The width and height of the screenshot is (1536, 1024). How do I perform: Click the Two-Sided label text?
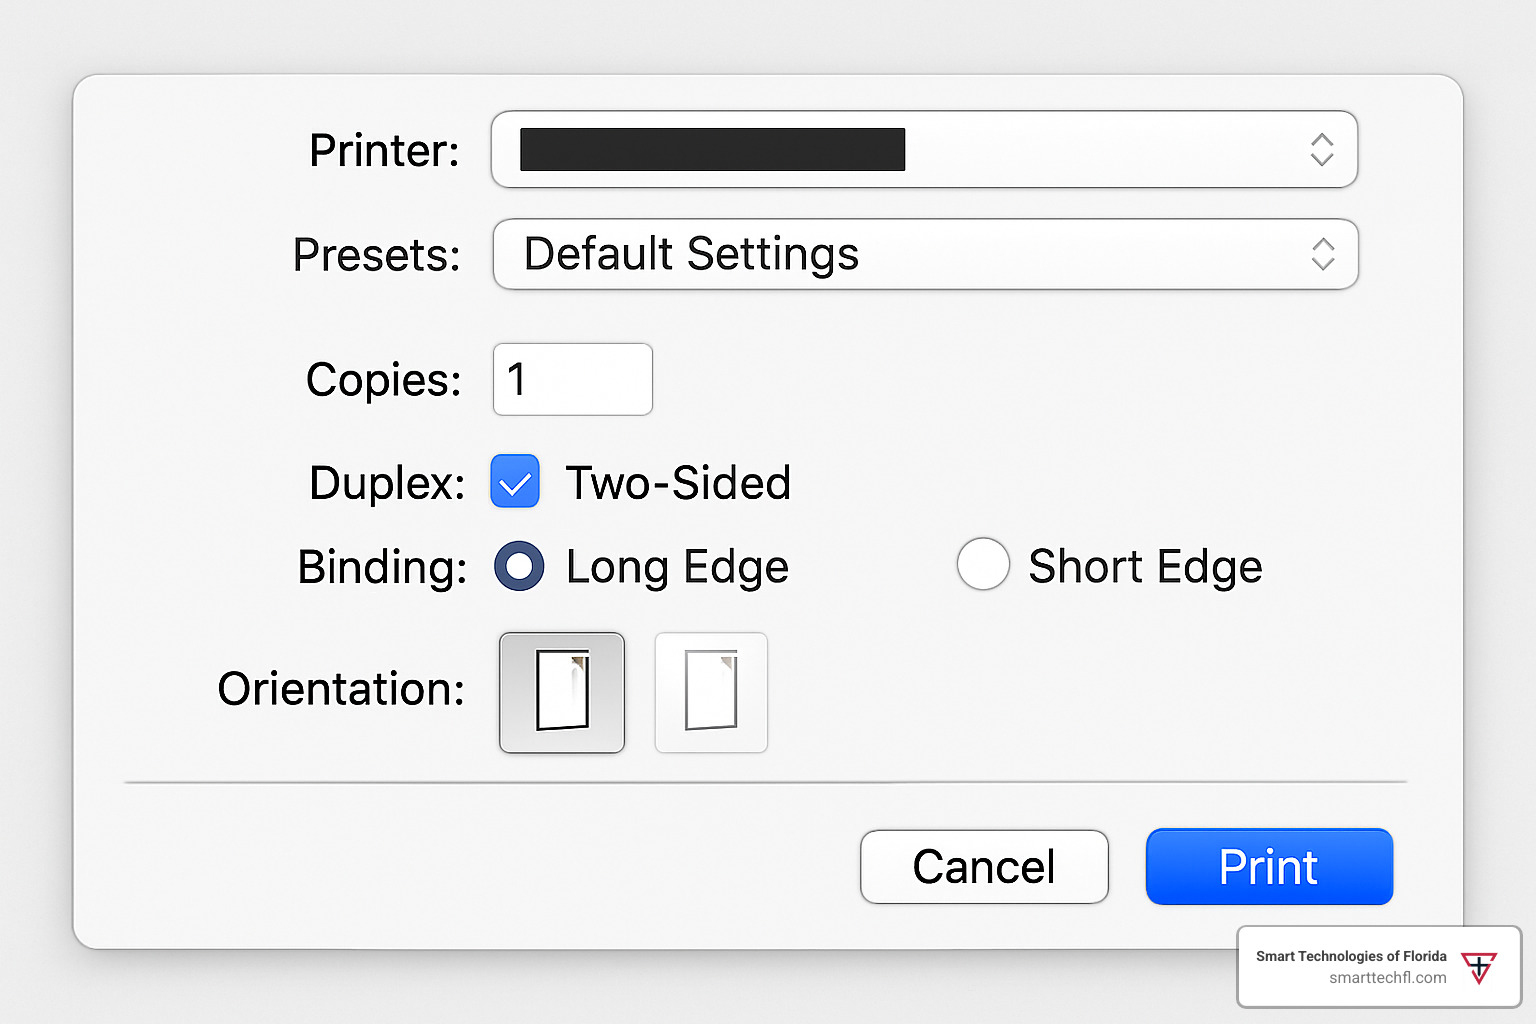678,483
